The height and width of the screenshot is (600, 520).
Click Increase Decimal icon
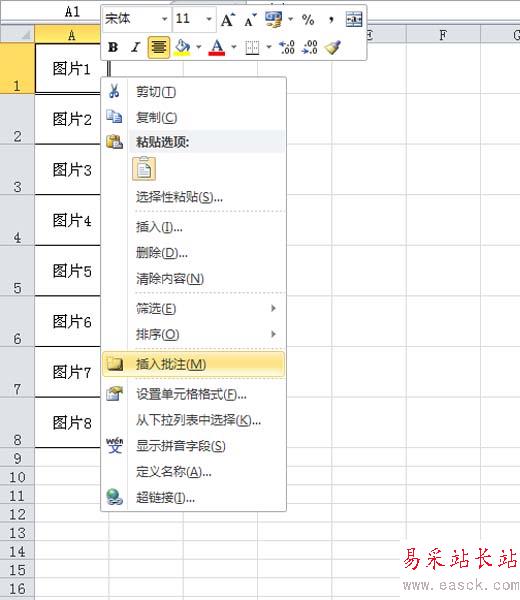click(x=287, y=47)
